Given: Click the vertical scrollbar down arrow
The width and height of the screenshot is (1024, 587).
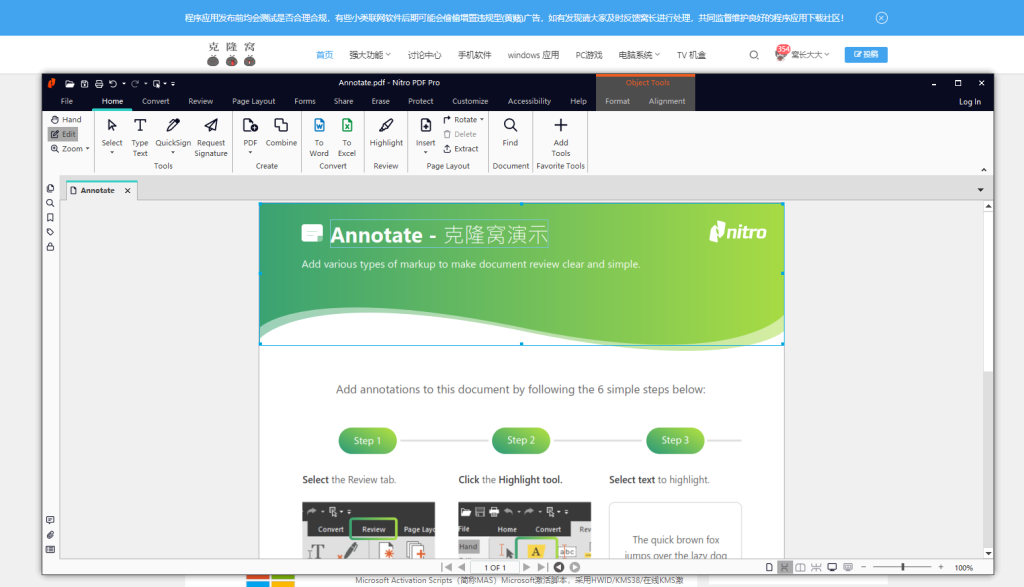Looking at the screenshot, I should (988, 553).
